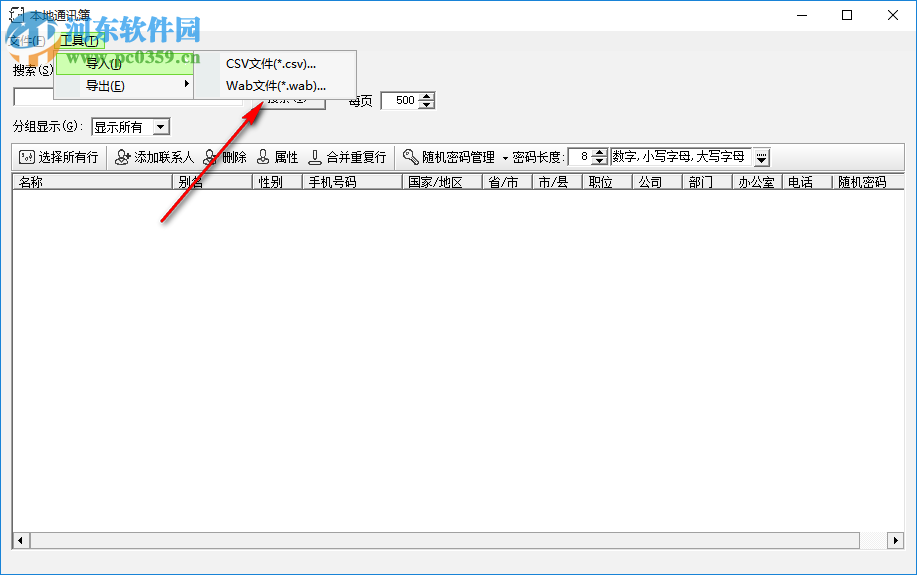The height and width of the screenshot is (575, 917).
Task: Click 国家/地区 column header
Action: [442, 183]
